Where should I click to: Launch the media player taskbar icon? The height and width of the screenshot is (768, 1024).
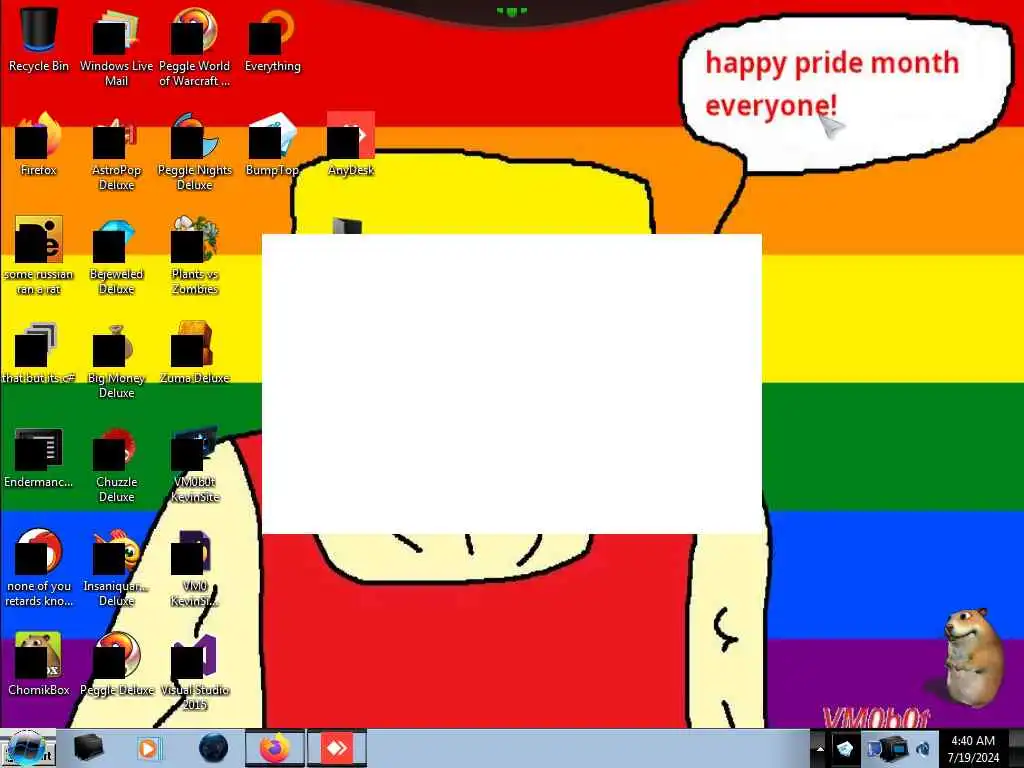(x=148, y=748)
